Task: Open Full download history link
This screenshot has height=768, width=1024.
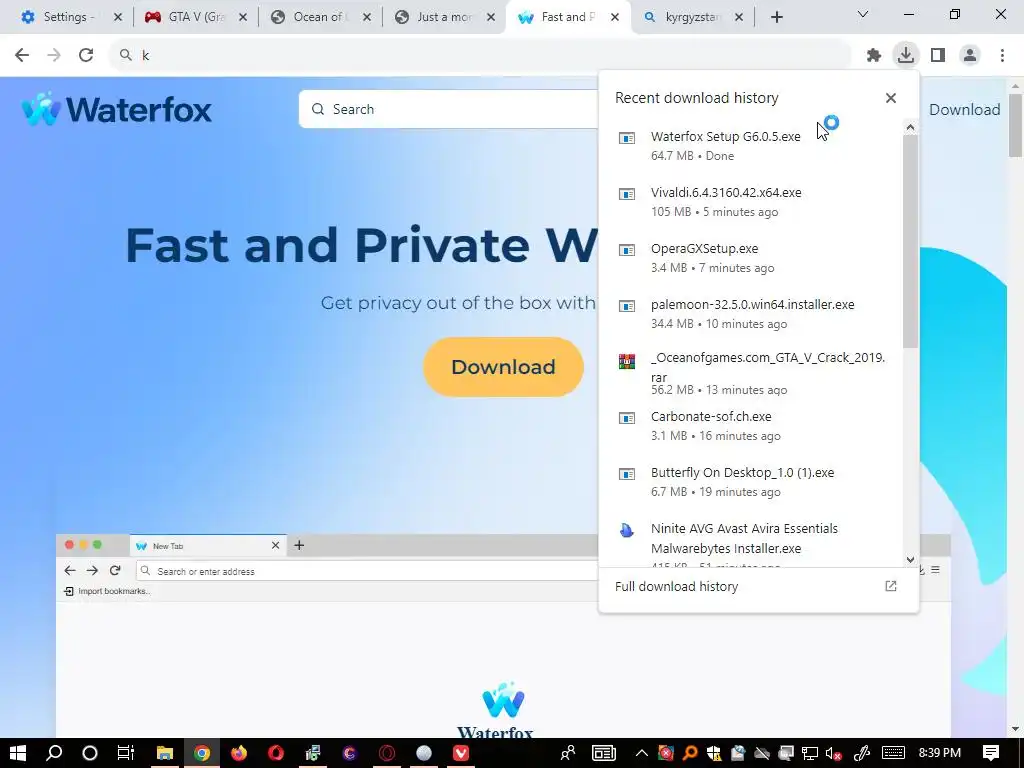Action: coord(677,586)
